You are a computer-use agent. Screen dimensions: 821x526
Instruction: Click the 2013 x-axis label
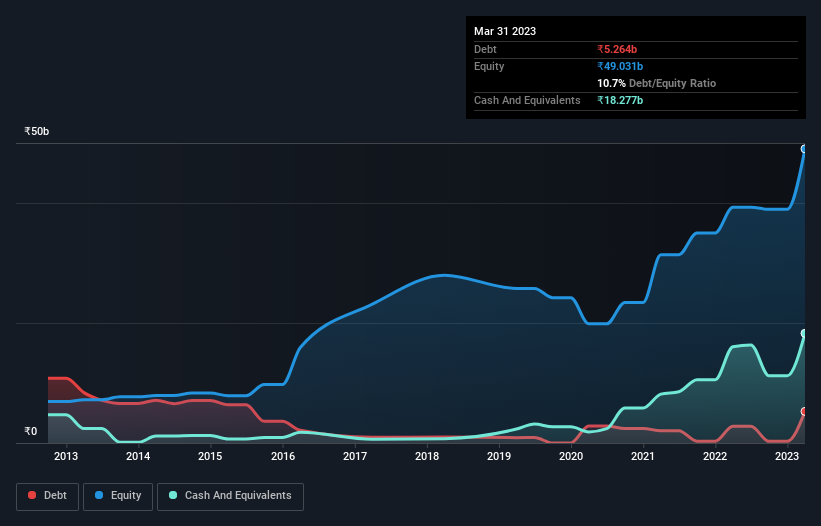66,456
